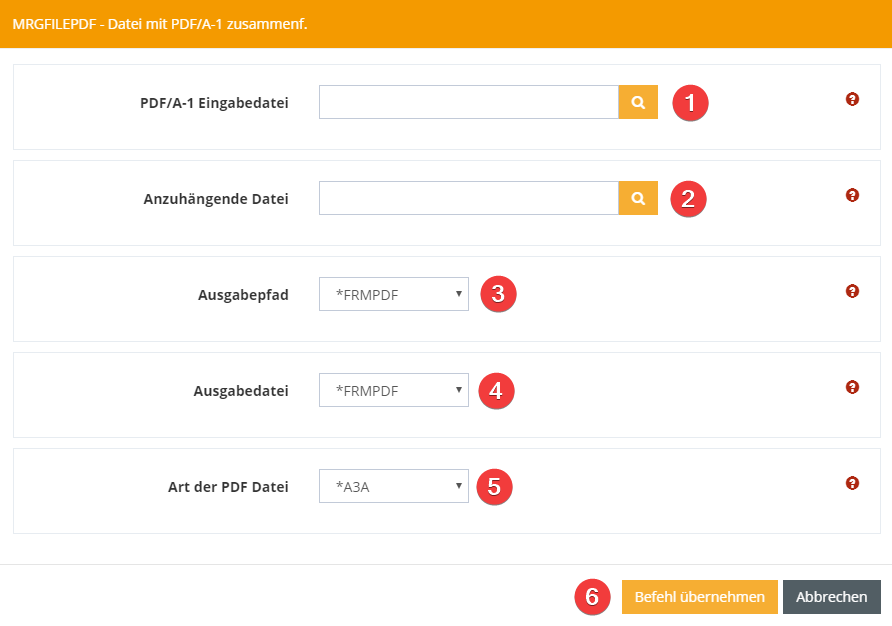This screenshot has height=626, width=892.
Task: Click the MRGFILEPDF dialog title bar
Action: (x=445, y=23)
